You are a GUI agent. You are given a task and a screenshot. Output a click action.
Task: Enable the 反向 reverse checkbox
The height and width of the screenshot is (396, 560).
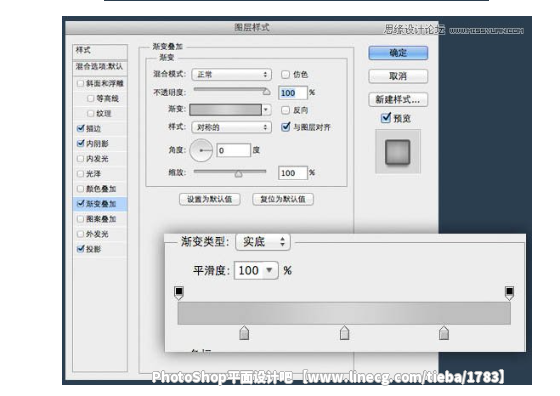(285, 110)
